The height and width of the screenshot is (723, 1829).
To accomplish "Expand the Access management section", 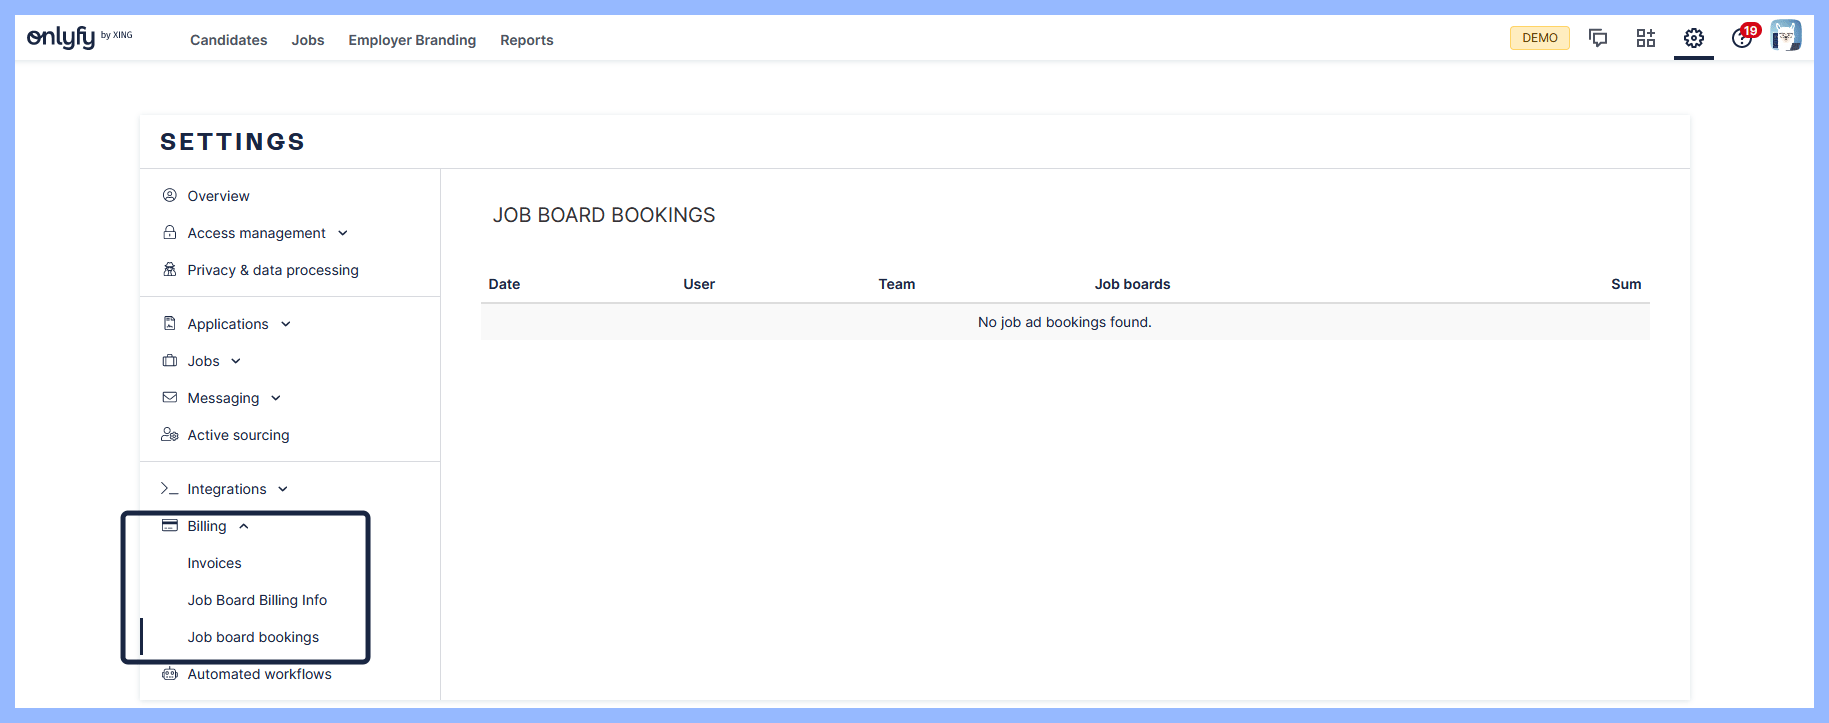I will coord(257,233).
